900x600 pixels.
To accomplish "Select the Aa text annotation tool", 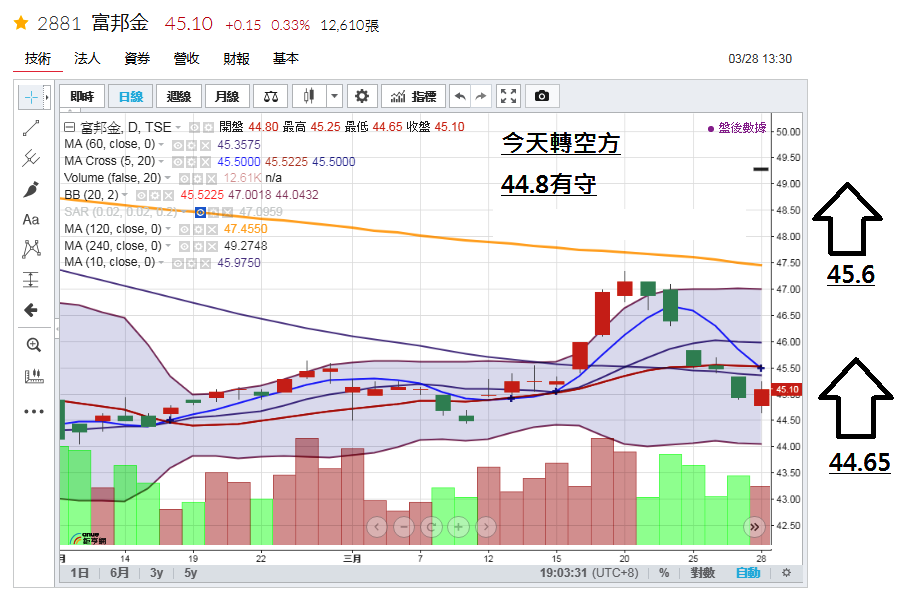I will pos(31,219).
